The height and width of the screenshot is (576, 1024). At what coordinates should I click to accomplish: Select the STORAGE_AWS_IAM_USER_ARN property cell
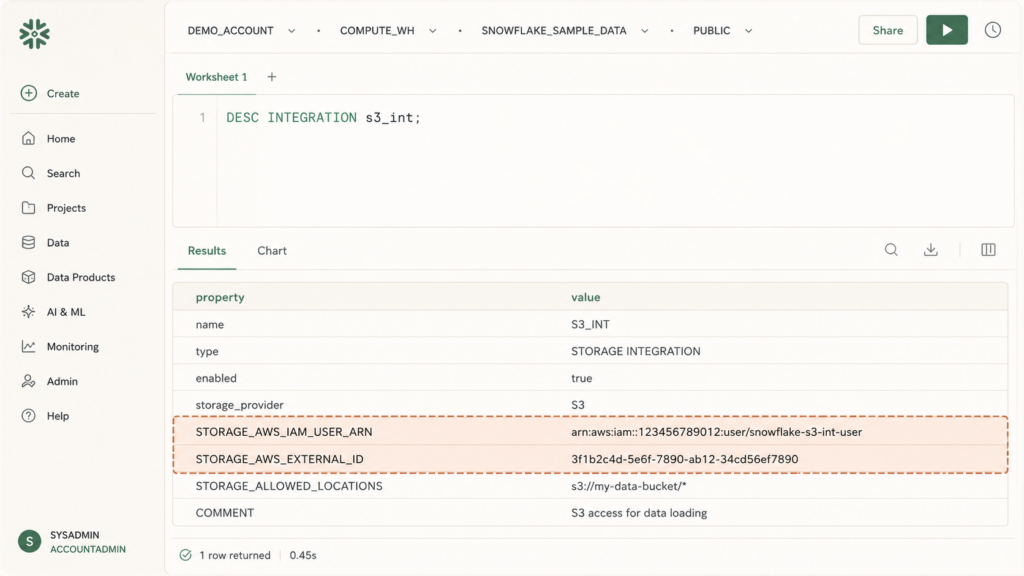click(x=284, y=432)
